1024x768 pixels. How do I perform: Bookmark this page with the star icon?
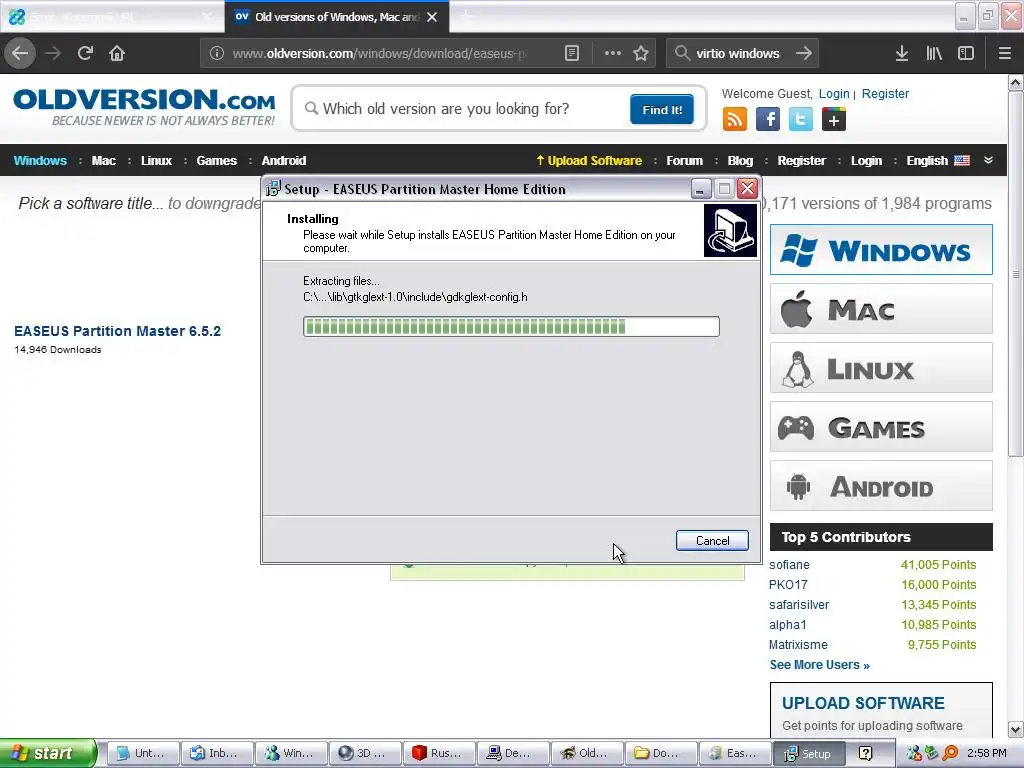click(641, 54)
